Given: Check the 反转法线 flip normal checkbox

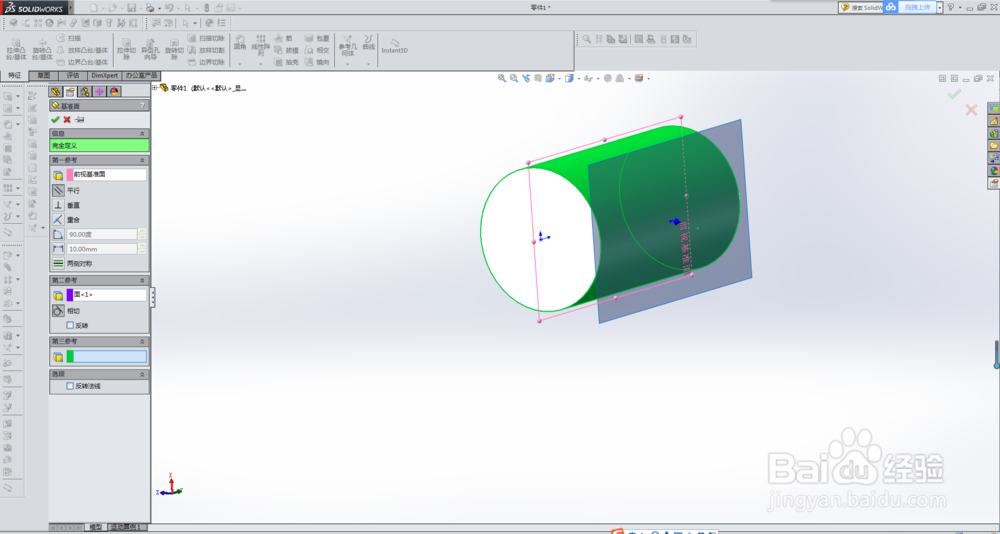Looking at the screenshot, I should click(70, 386).
